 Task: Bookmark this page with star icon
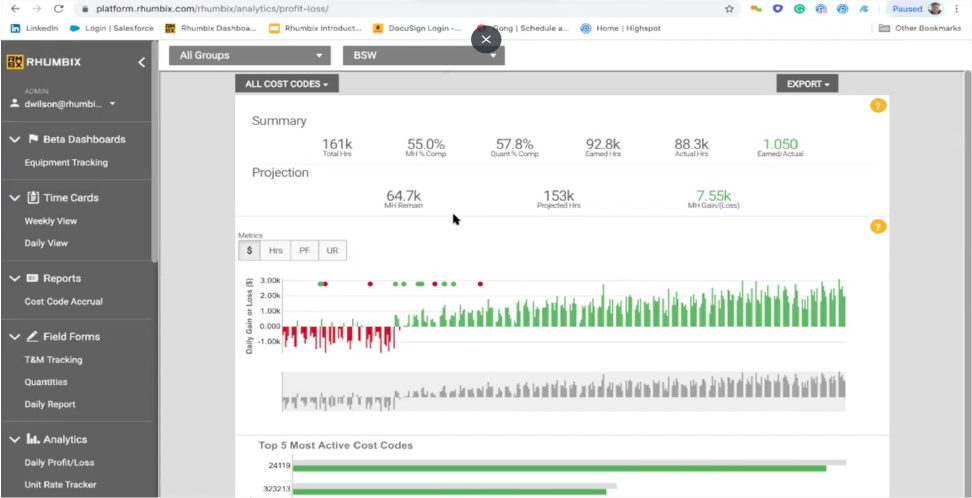tap(729, 9)
